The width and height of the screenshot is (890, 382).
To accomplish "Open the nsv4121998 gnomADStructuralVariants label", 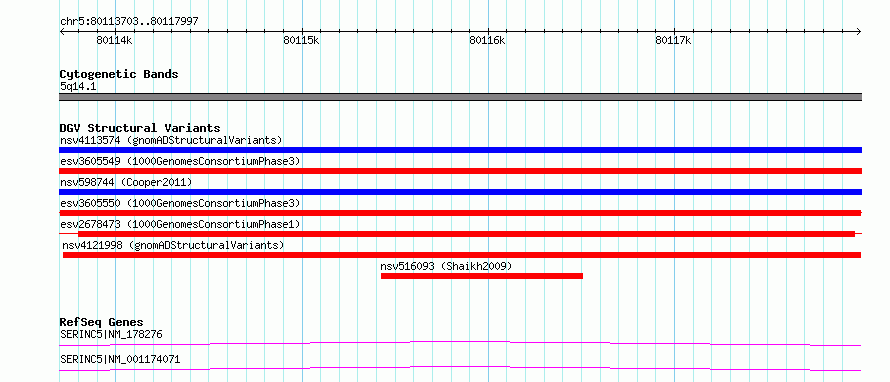I will pos(173,245).
